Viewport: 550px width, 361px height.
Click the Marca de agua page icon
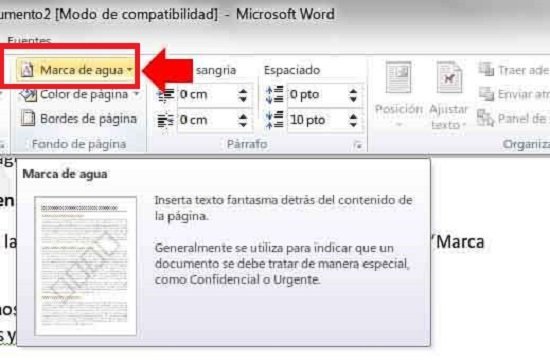27,69
